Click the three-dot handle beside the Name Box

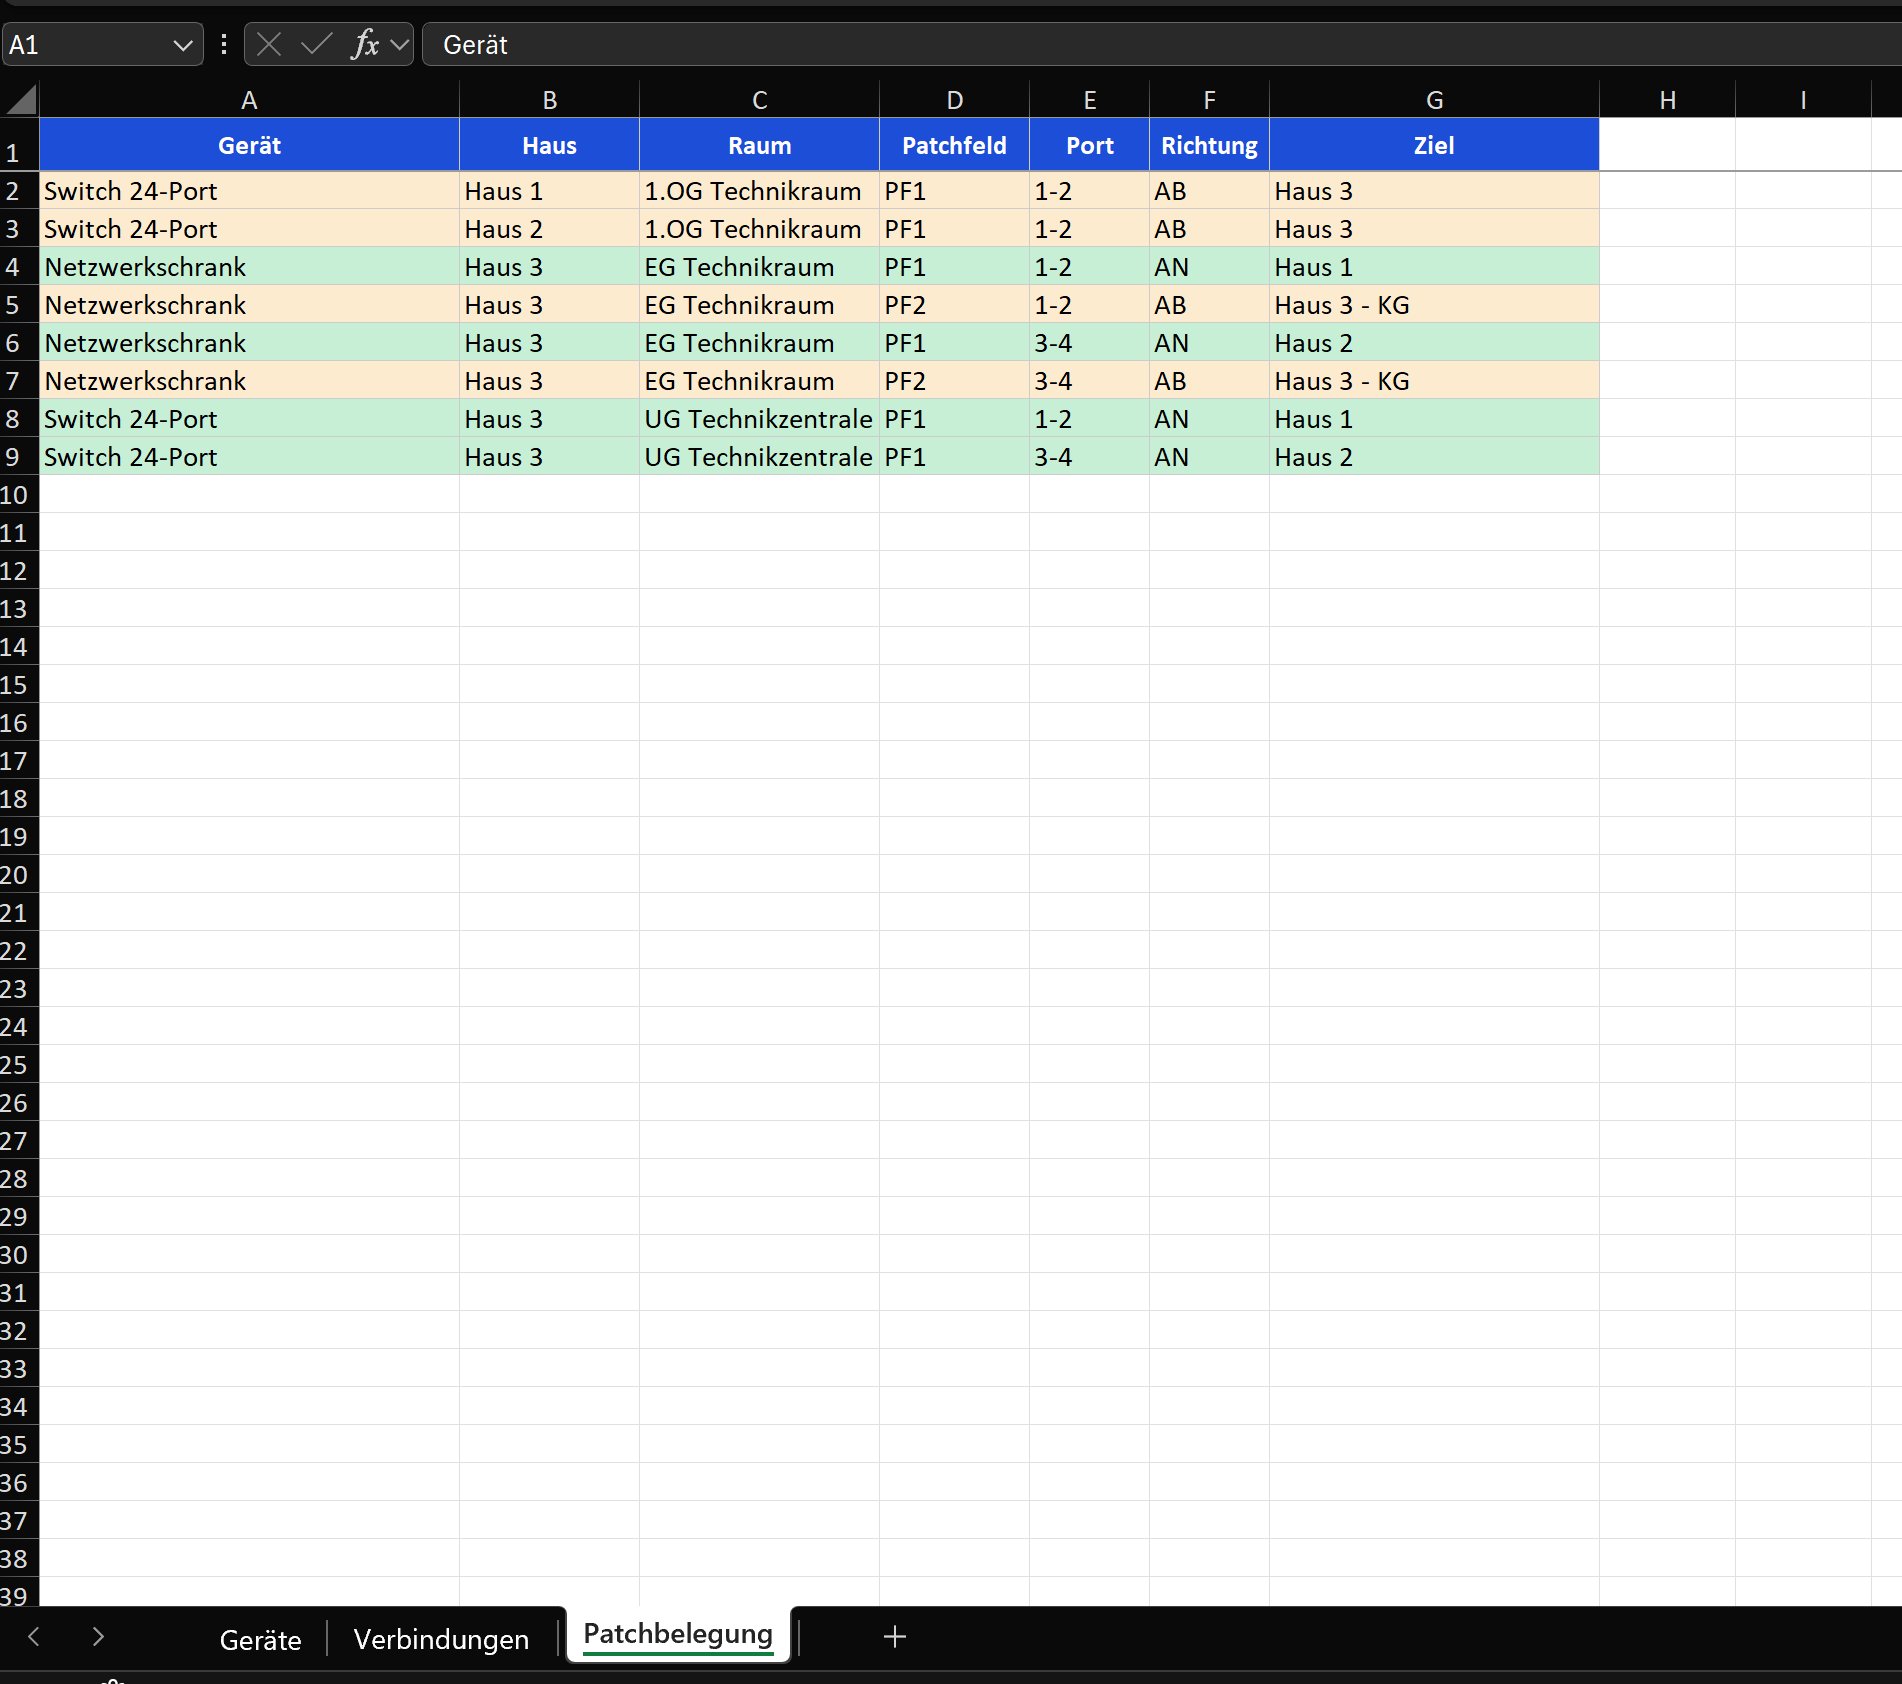[x=224, y=44]
